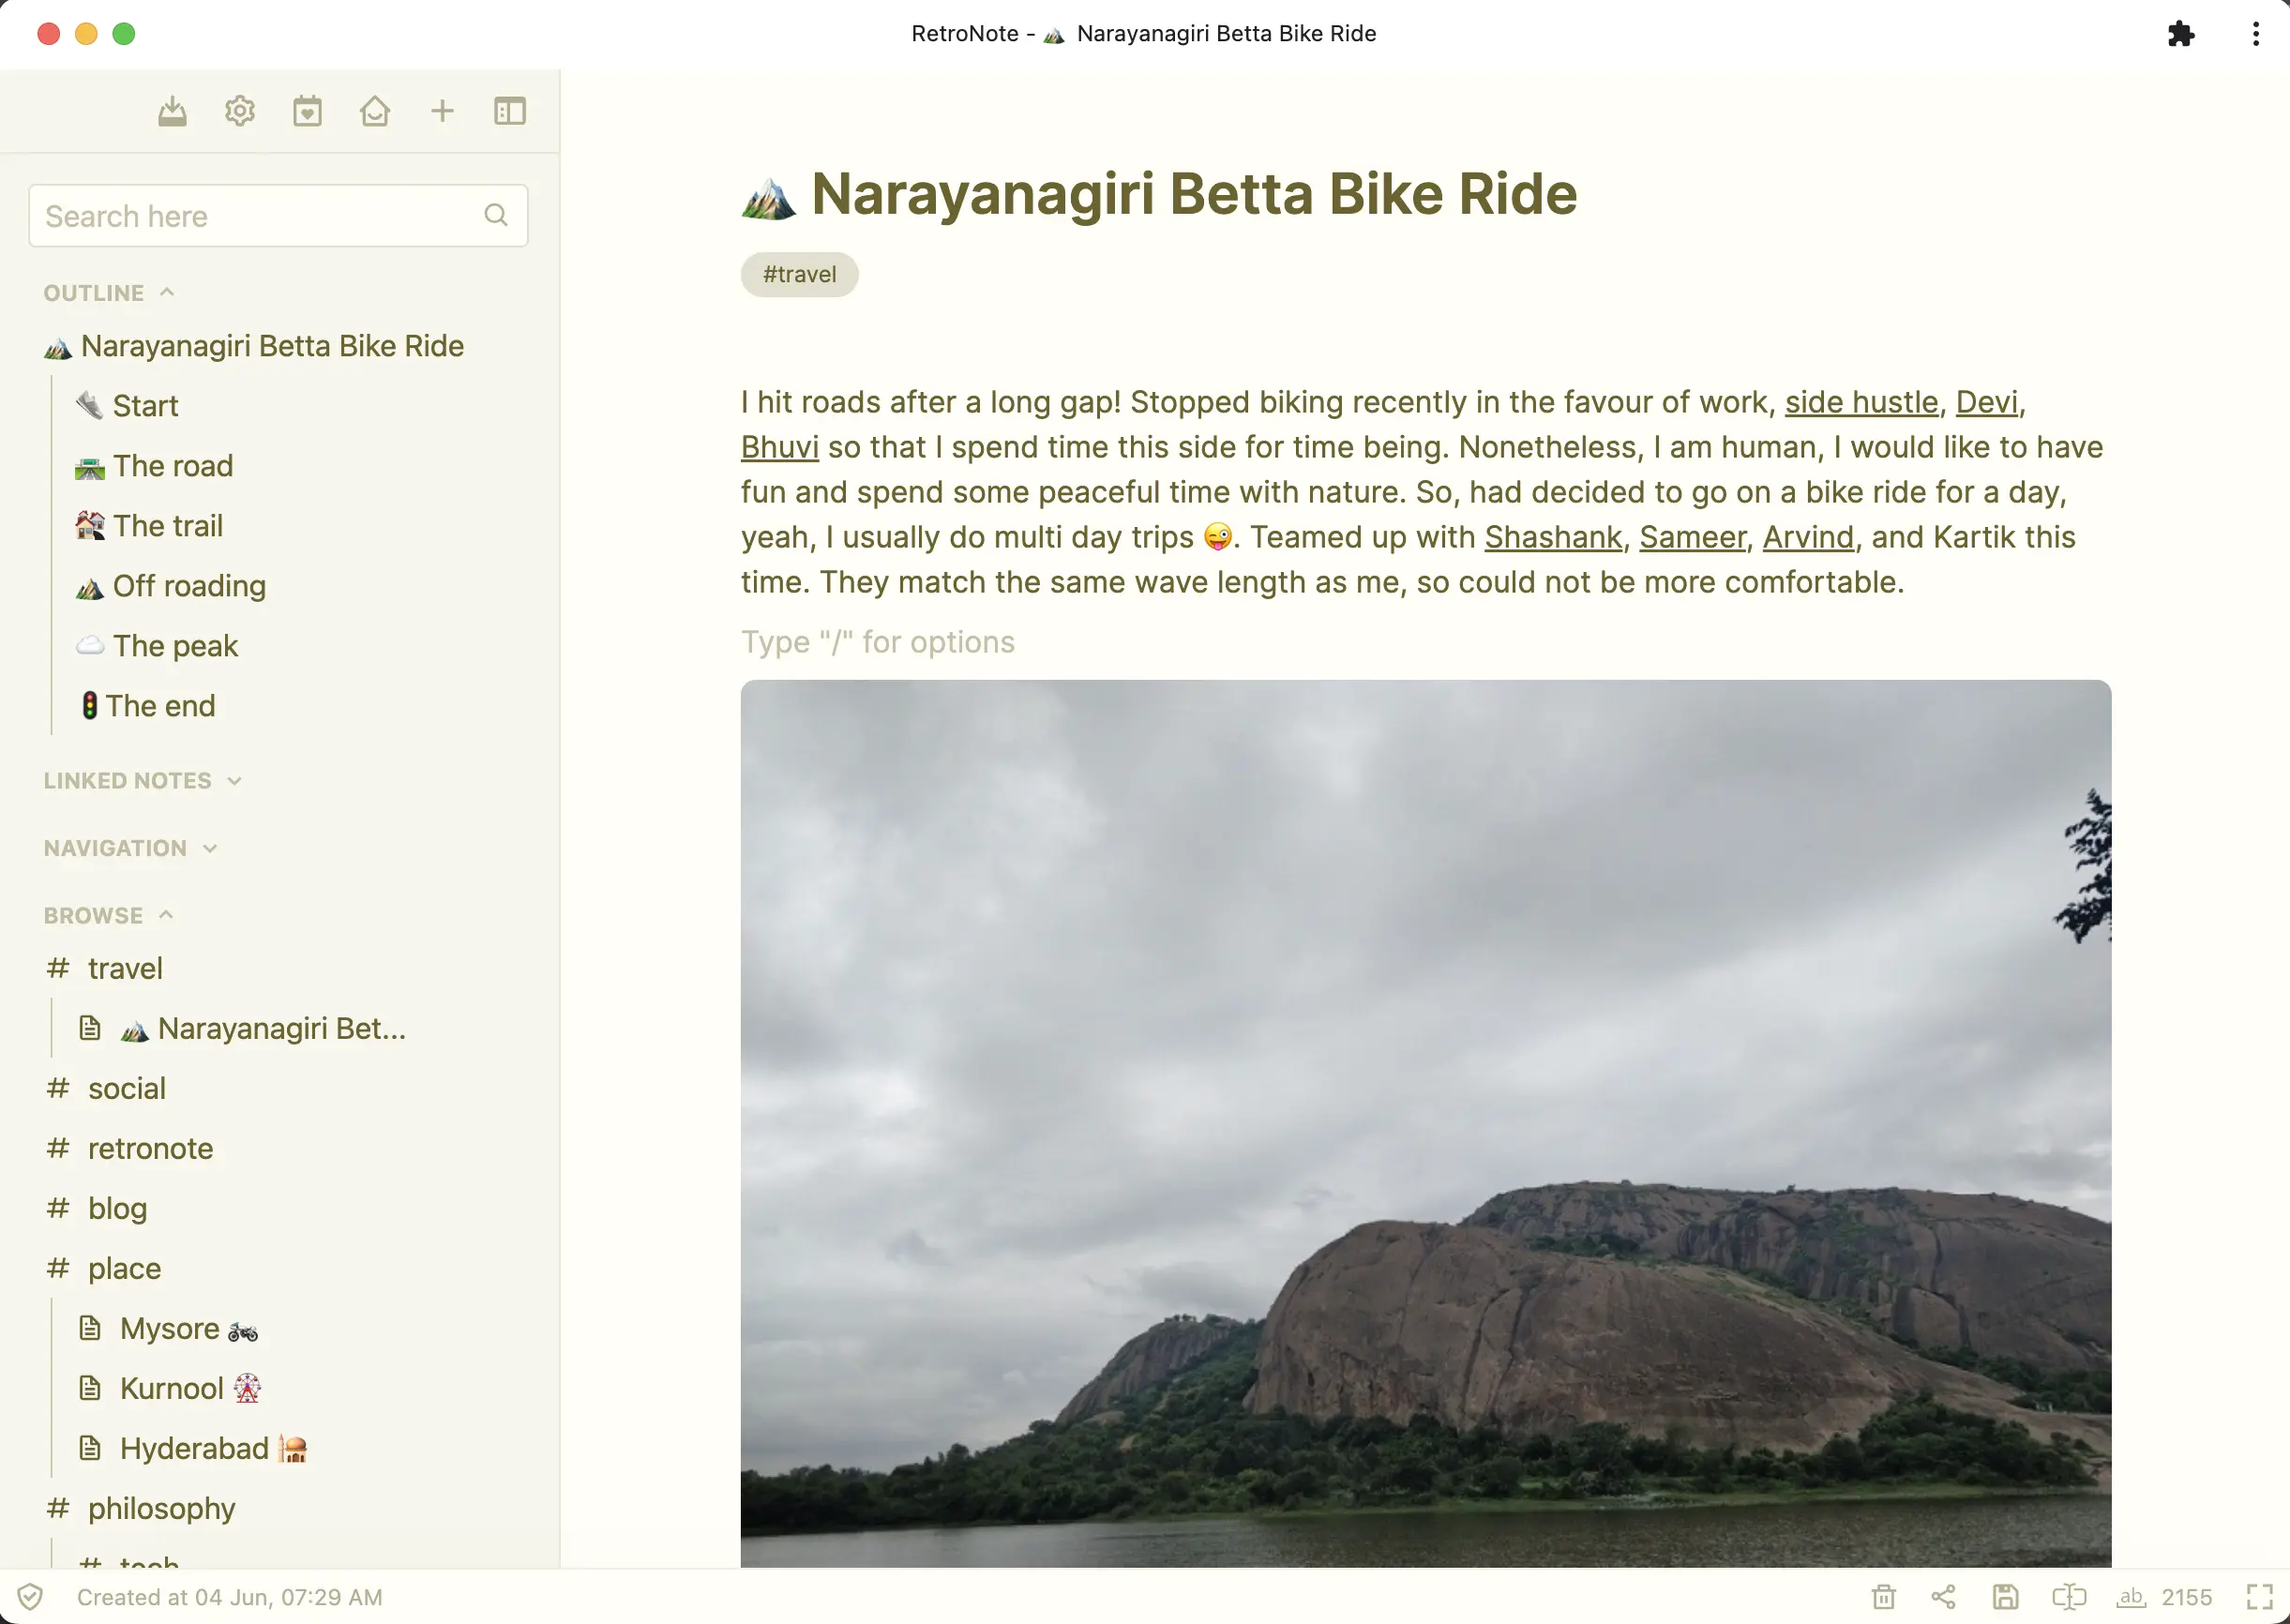Collapse the BROWSE section
Viewport: 2290px width, 1624px height.
pos(109,915)
